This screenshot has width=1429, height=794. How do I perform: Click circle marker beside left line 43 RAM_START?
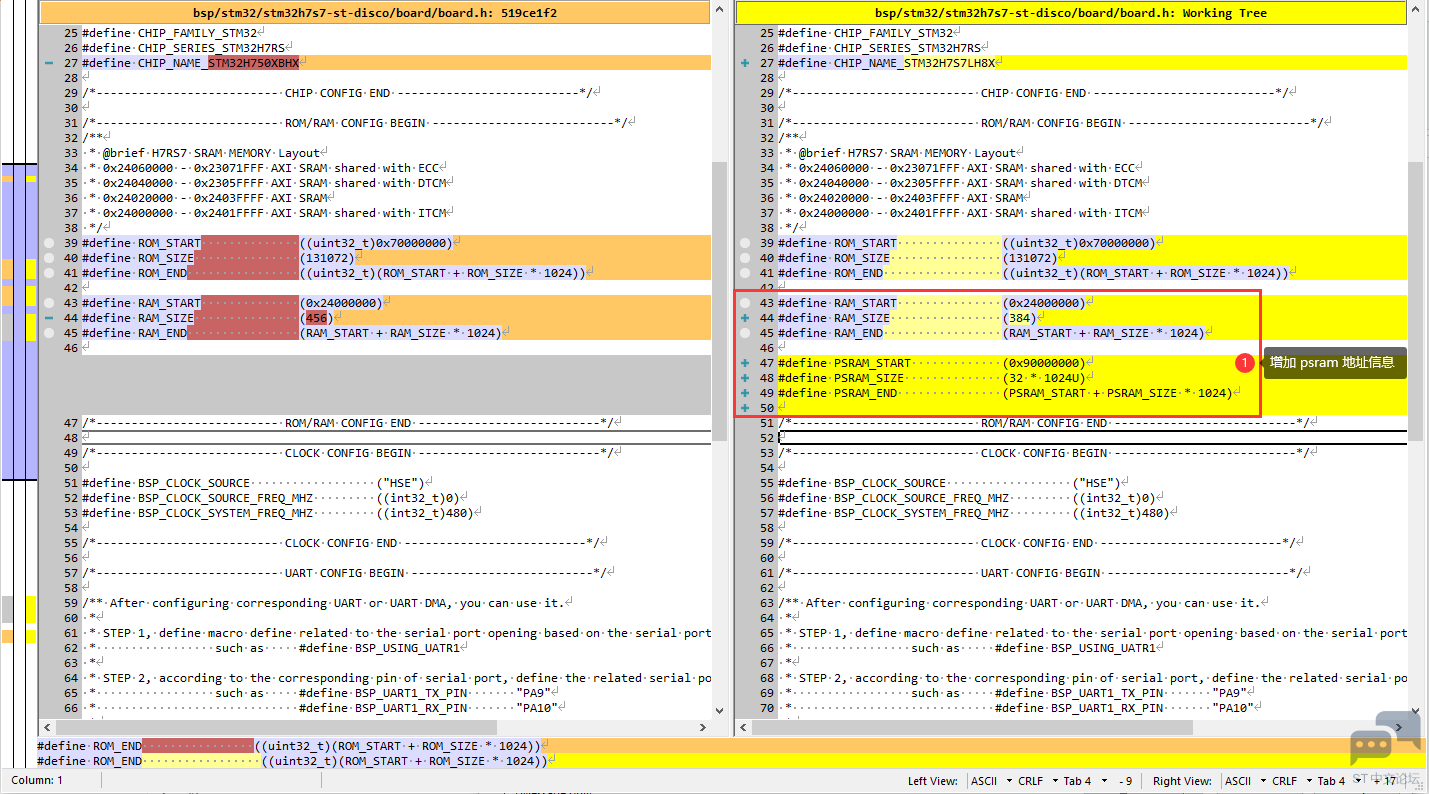click(x=48, y=303)
